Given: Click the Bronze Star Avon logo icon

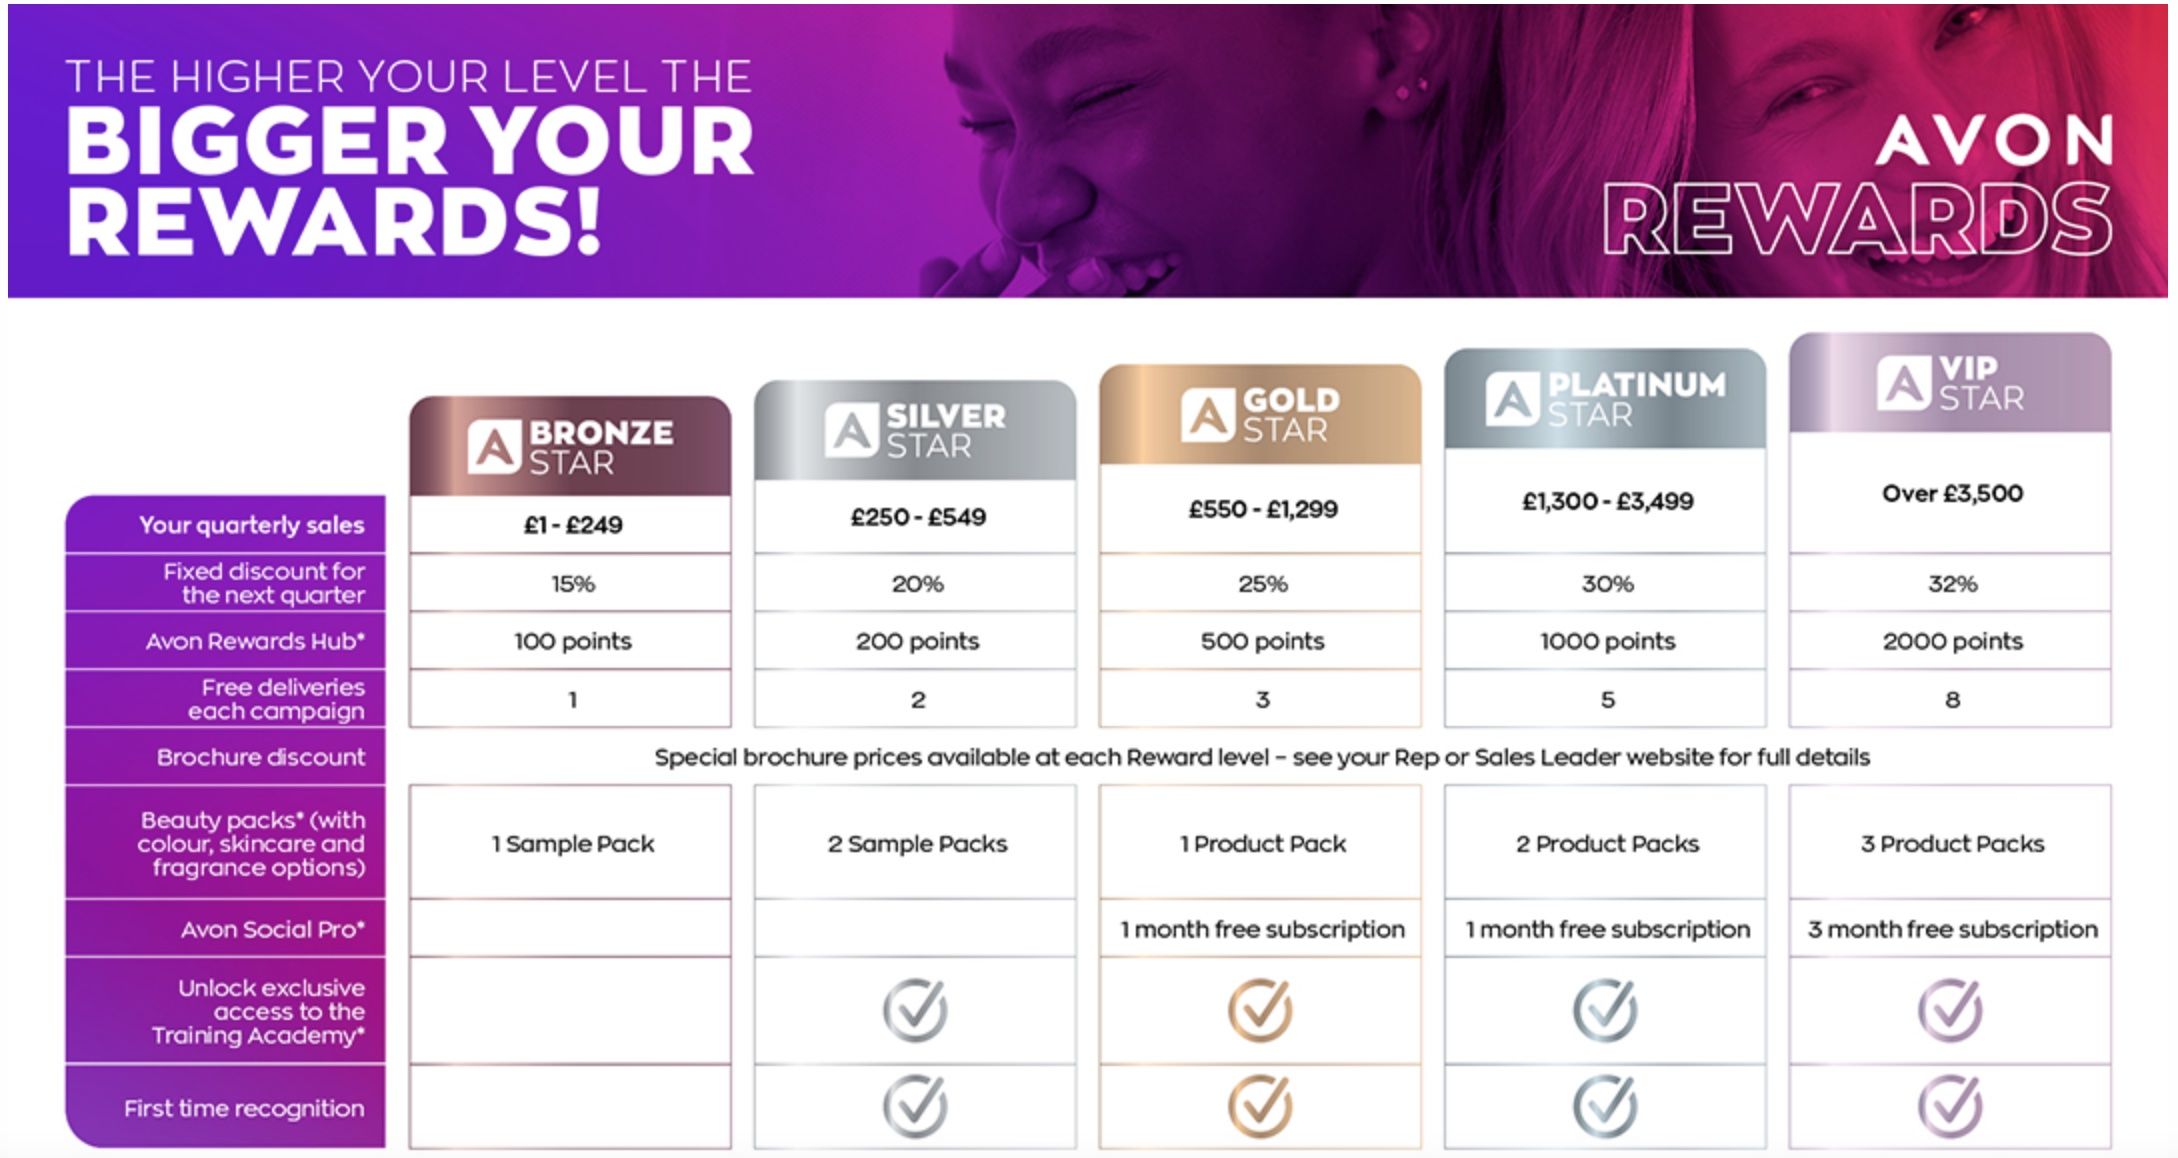Looking at the screenshot, I should click(494, 447).
